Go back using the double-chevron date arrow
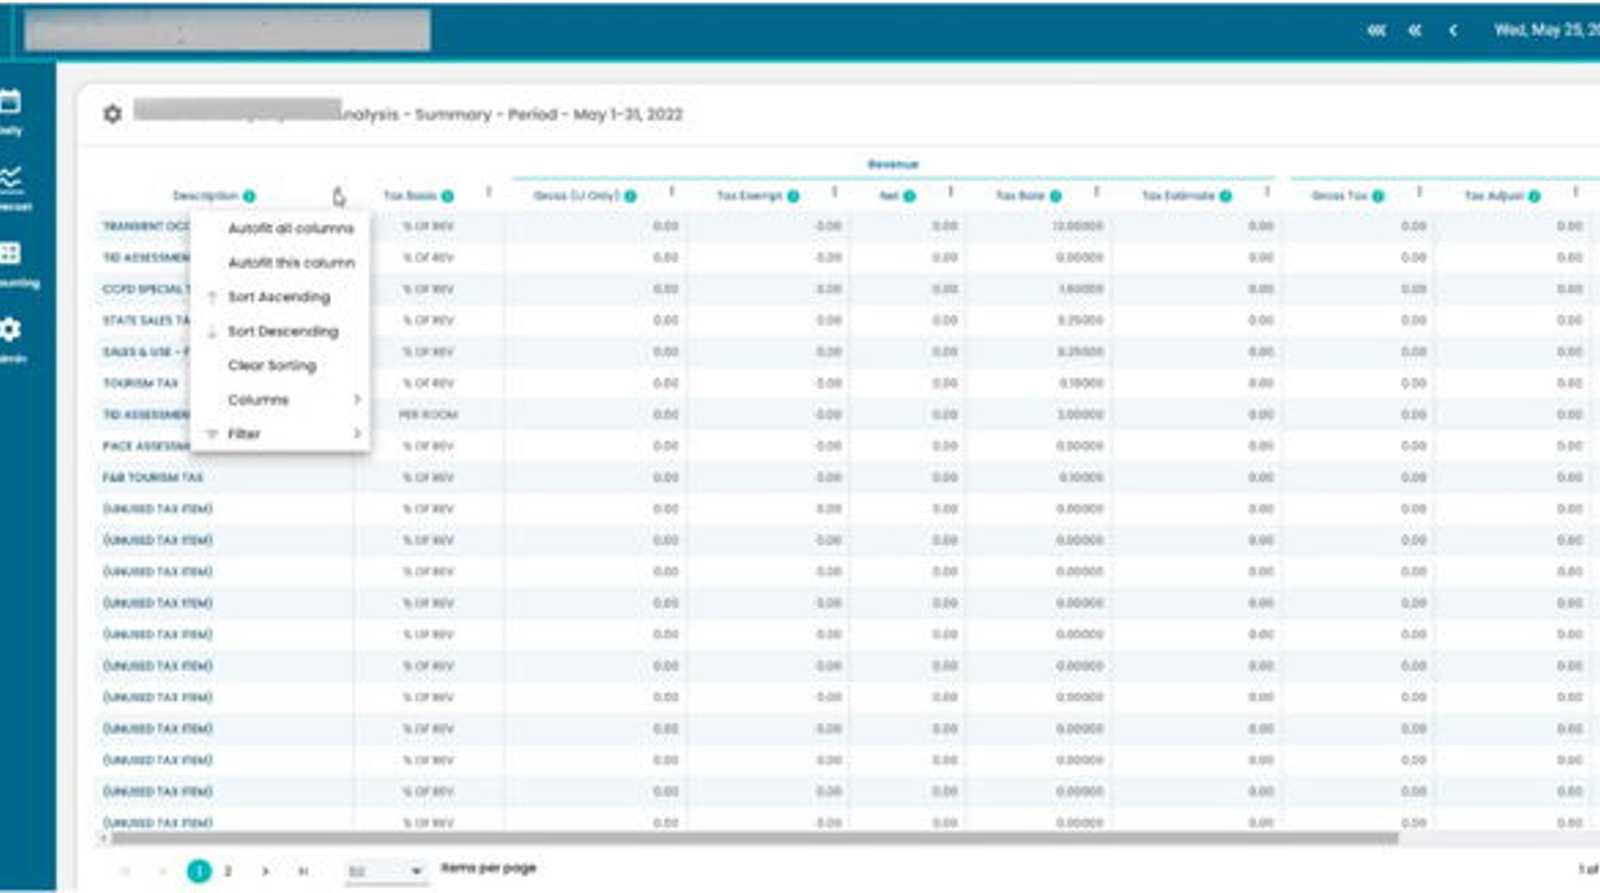Image resolution: width=1600 pixels, height=893 pixels. [x=1414, y=30]
